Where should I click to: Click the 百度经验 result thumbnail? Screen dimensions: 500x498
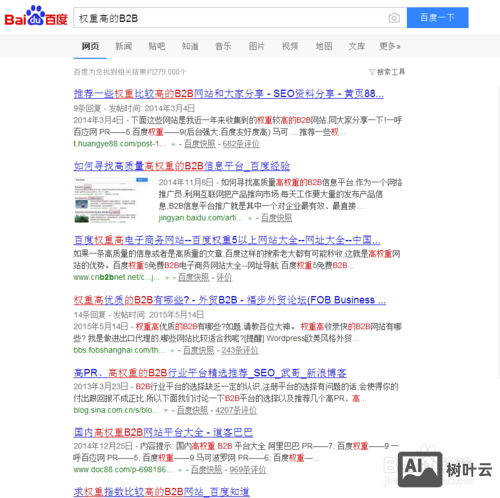click(x=111, y=200)
